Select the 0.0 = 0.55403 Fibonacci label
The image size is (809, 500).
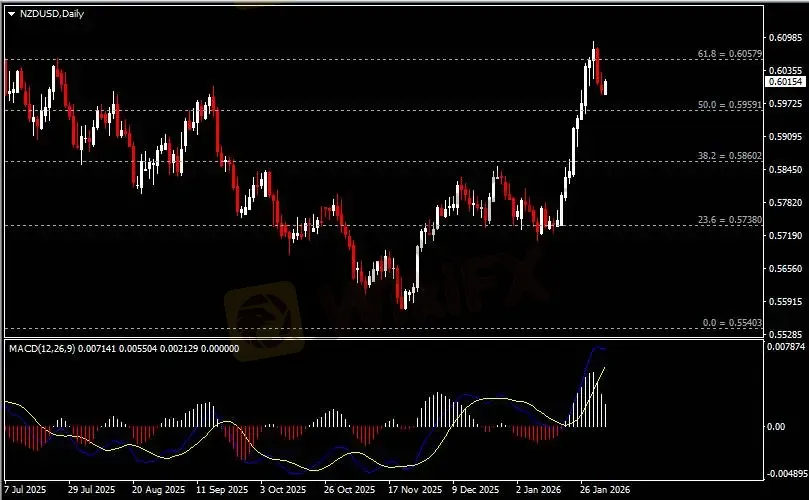pos(732,322)
